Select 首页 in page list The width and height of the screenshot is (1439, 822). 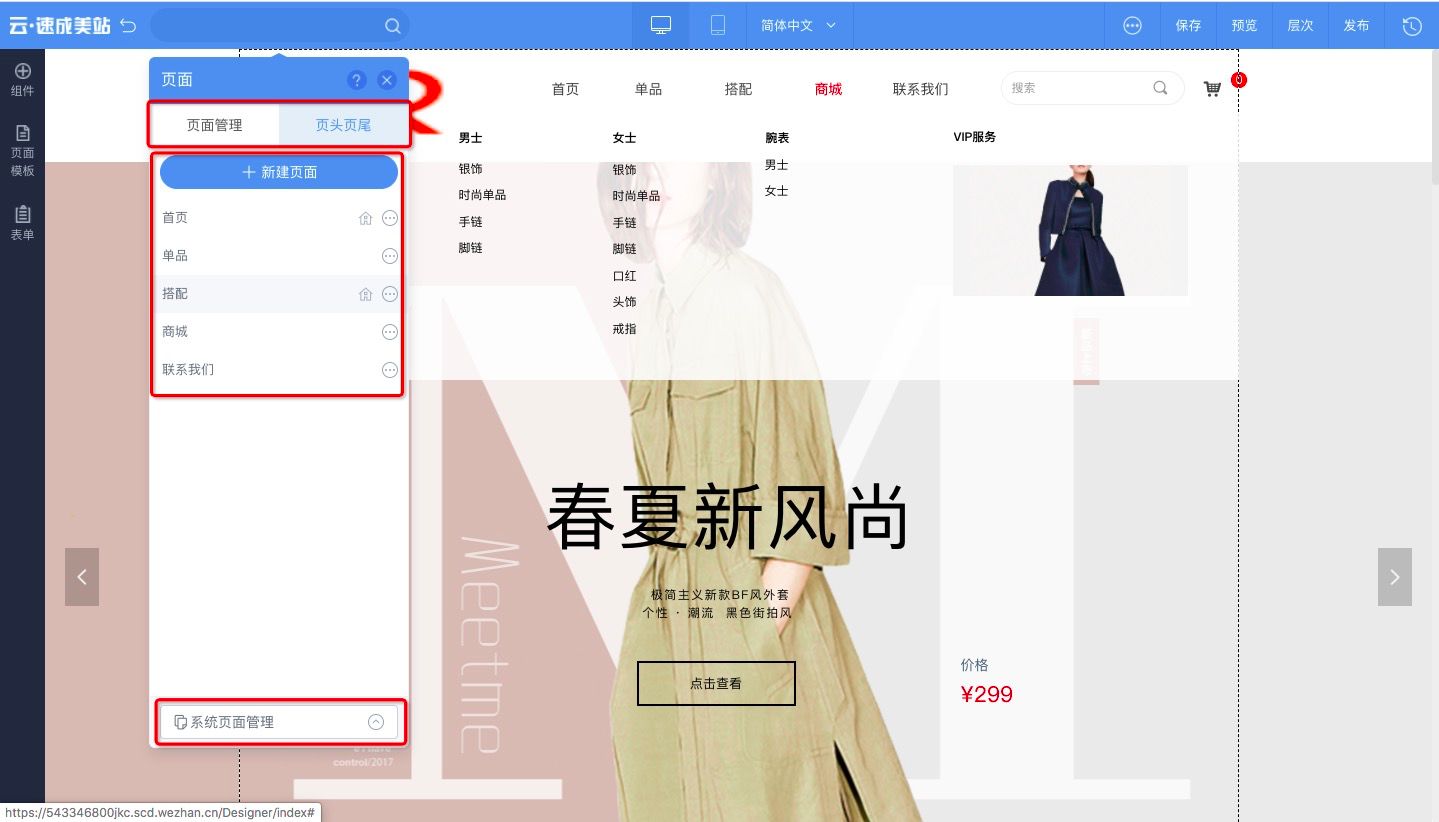pyautogui.click(x=175, y=218)
